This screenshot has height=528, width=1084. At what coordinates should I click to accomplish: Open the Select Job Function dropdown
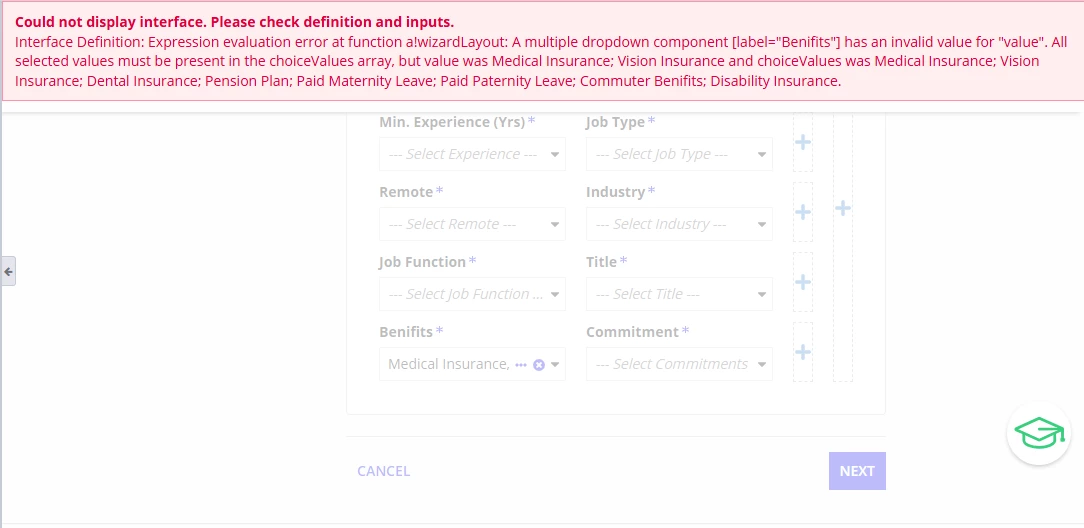coord(472,294)
